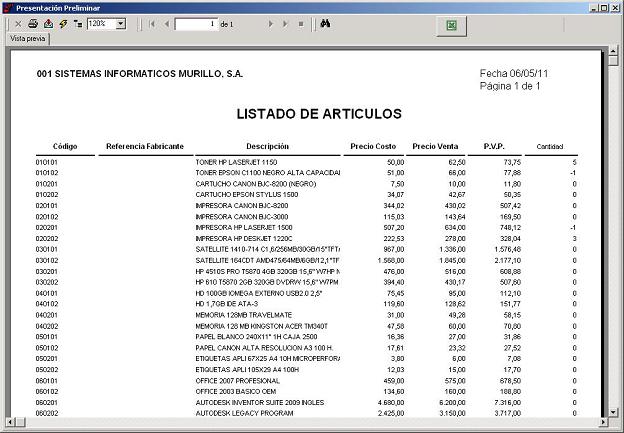This screenshot has width=624, height=433.
Task: Click CARTUCHO EPSON STYLUS 1500 description
Action: pyautogui.click(x=246, y=195)
